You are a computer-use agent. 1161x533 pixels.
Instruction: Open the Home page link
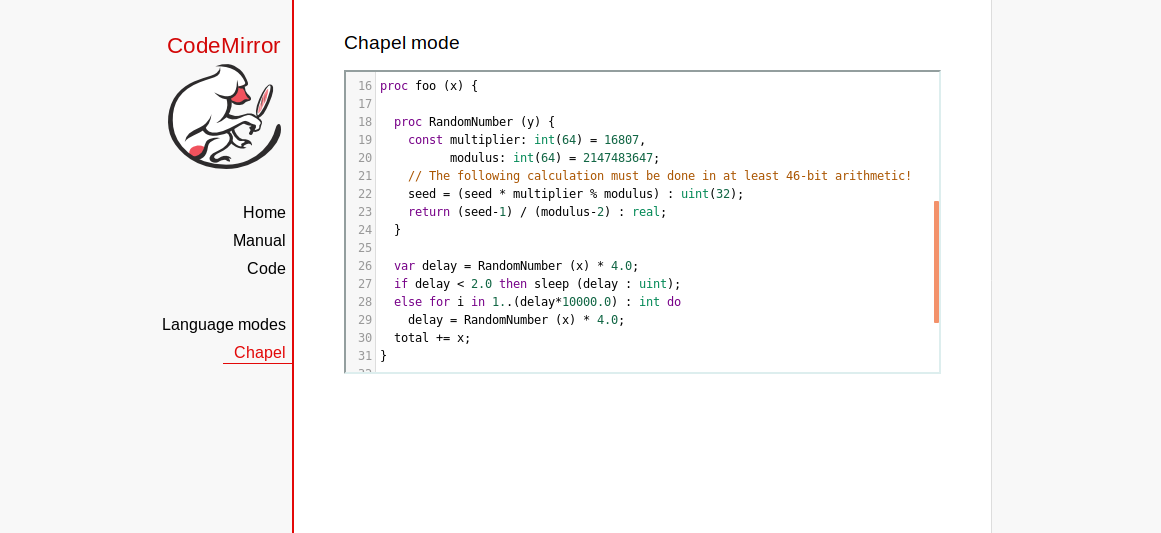pyautogui.click(x=264, y=213)
